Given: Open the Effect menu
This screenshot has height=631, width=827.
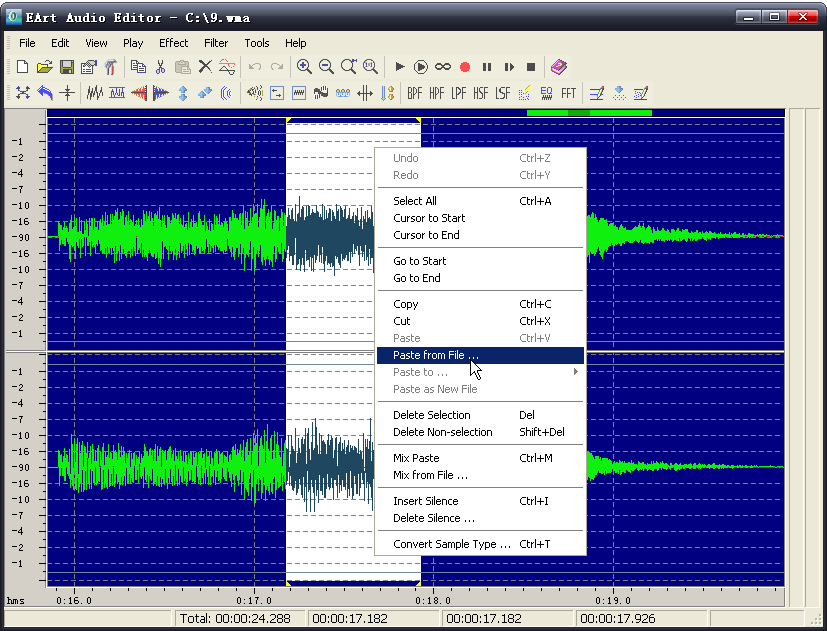Looking at the screenshot, I should [x=174, y=43].
